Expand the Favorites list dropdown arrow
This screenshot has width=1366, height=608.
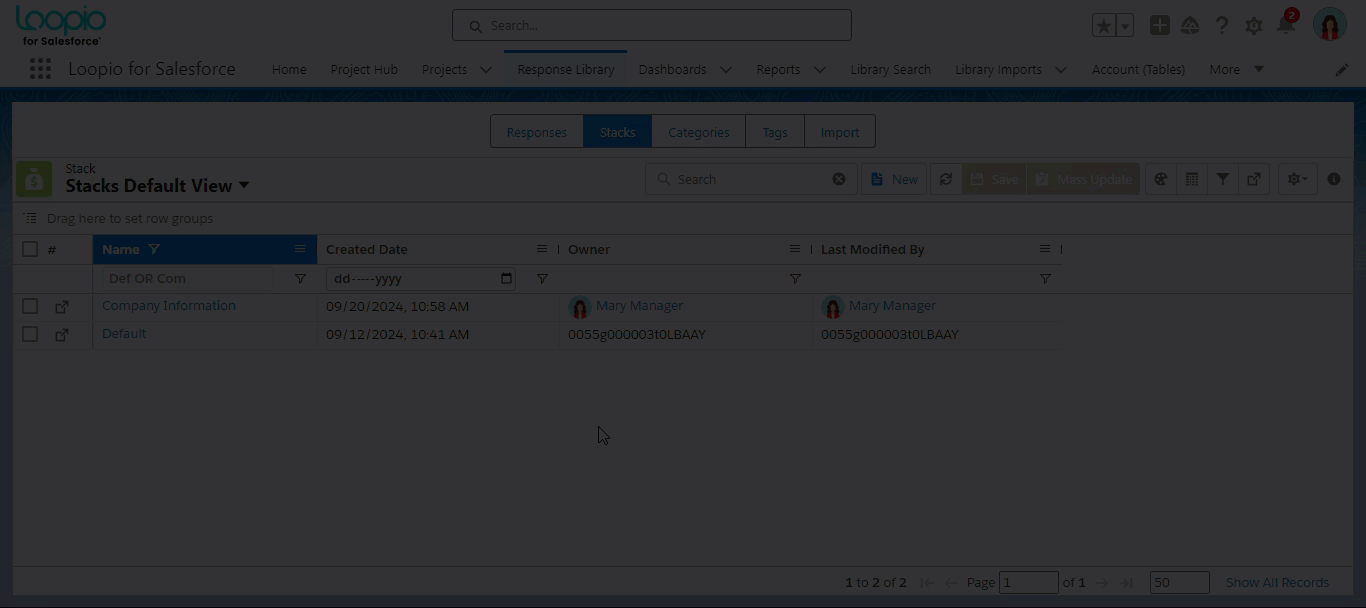(1125, 26)
